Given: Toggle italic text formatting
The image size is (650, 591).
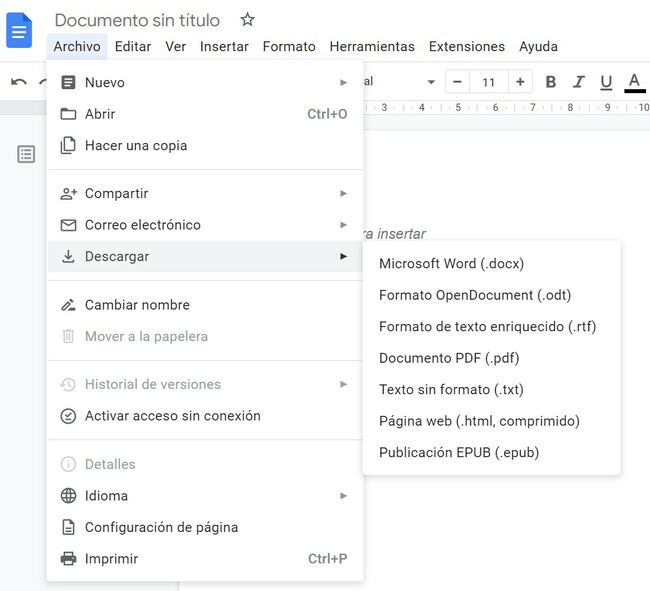Looking at the screenshot, I should (x=578, y=82).
